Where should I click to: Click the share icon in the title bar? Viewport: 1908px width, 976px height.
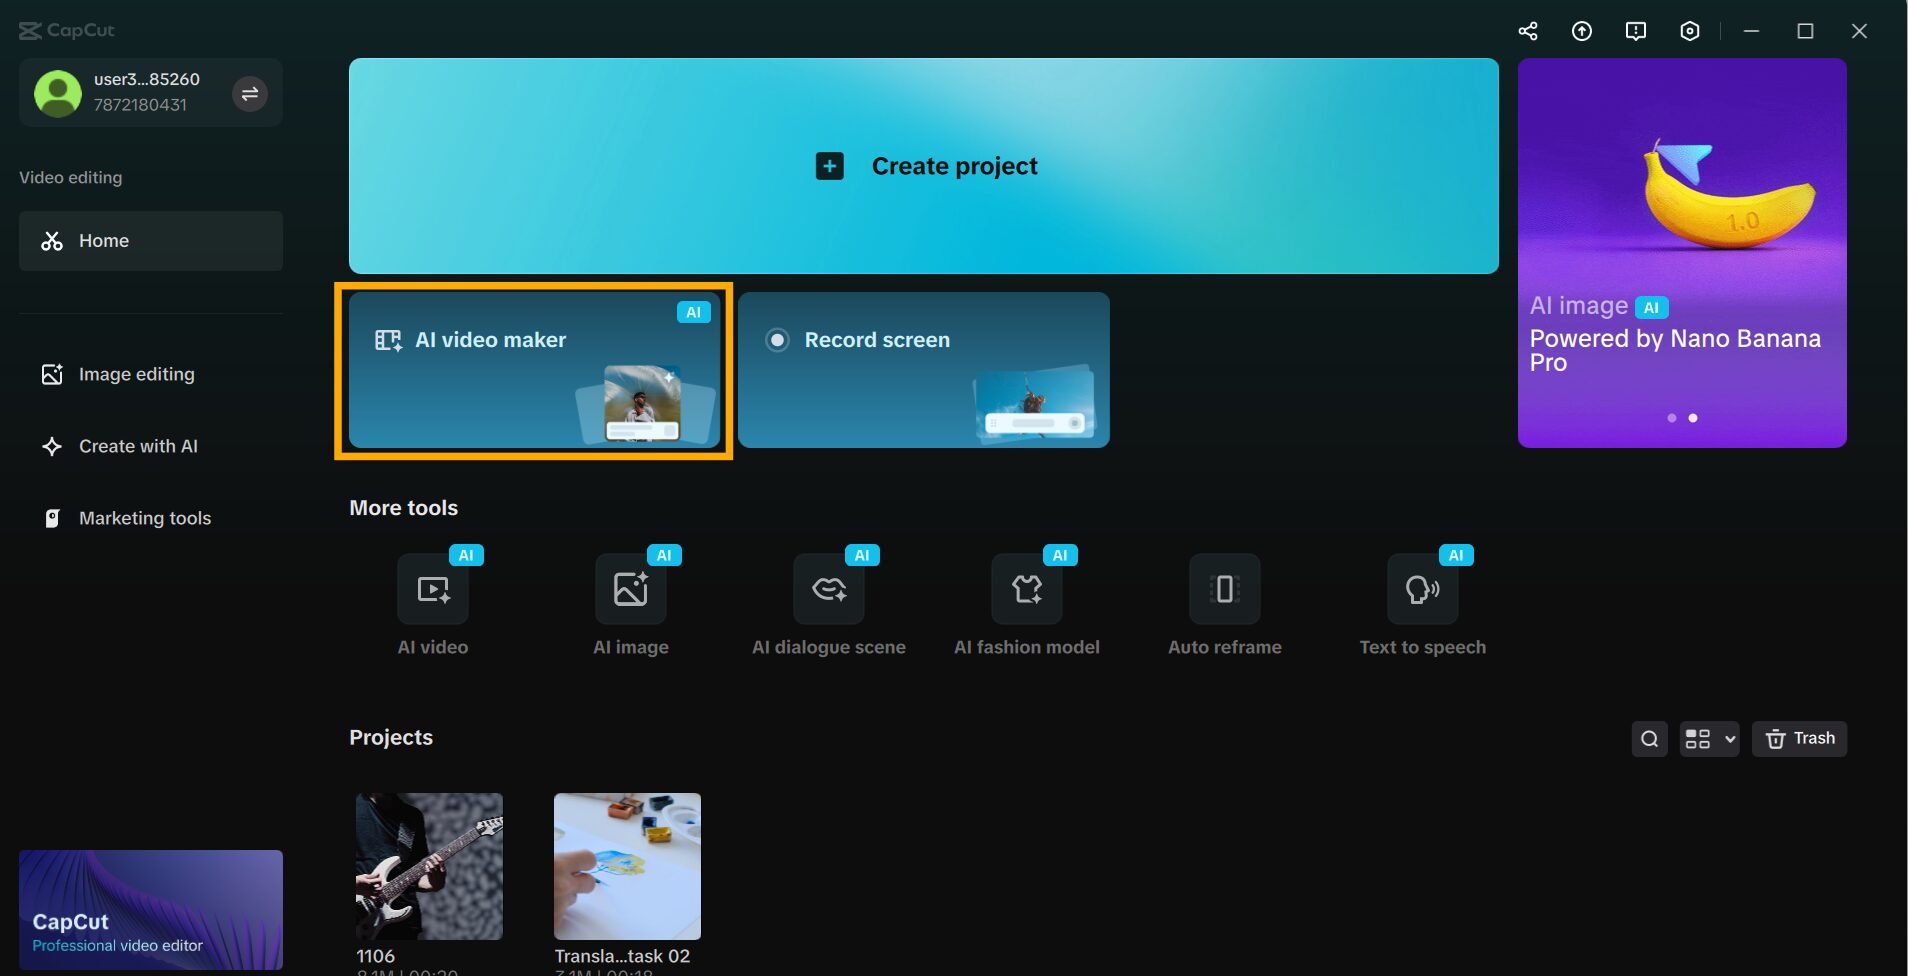(x=1528, y=31)
